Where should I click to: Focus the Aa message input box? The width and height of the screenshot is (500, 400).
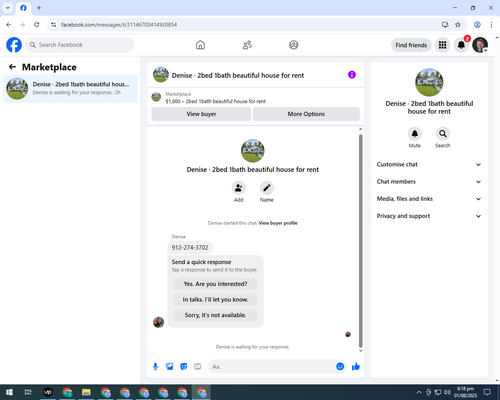pyautogui.click(x=272, y=367)
